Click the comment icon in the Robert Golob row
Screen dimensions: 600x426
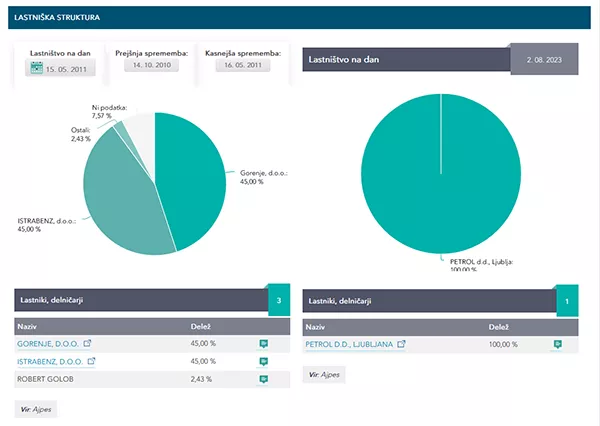point(264,379)
